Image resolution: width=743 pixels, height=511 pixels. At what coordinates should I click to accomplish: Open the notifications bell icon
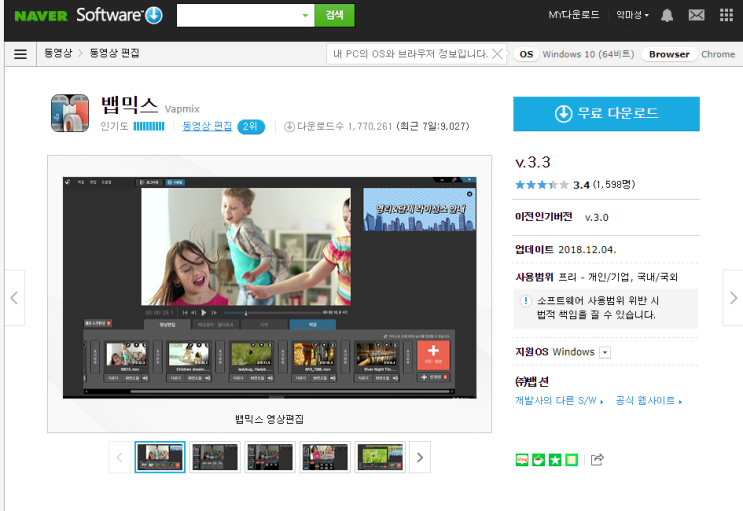pos(667,16)
